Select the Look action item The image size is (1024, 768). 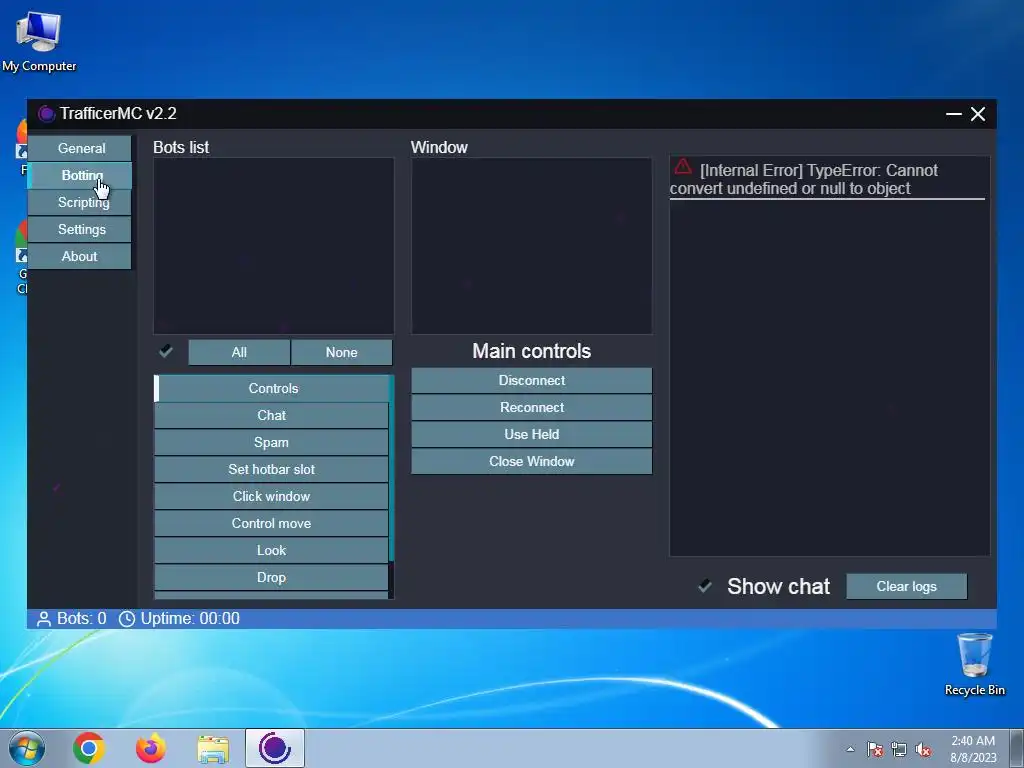click(271, 551)
